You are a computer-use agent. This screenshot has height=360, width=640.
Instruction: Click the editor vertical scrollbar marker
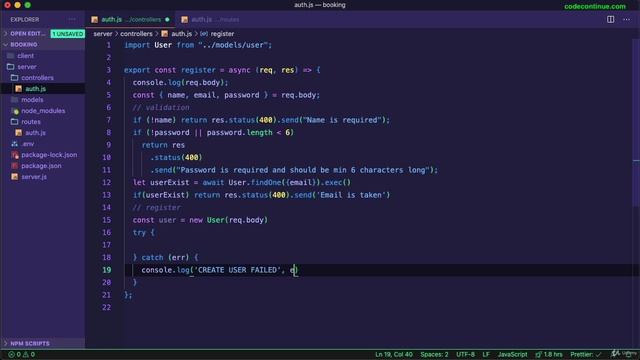coord(636,161)
